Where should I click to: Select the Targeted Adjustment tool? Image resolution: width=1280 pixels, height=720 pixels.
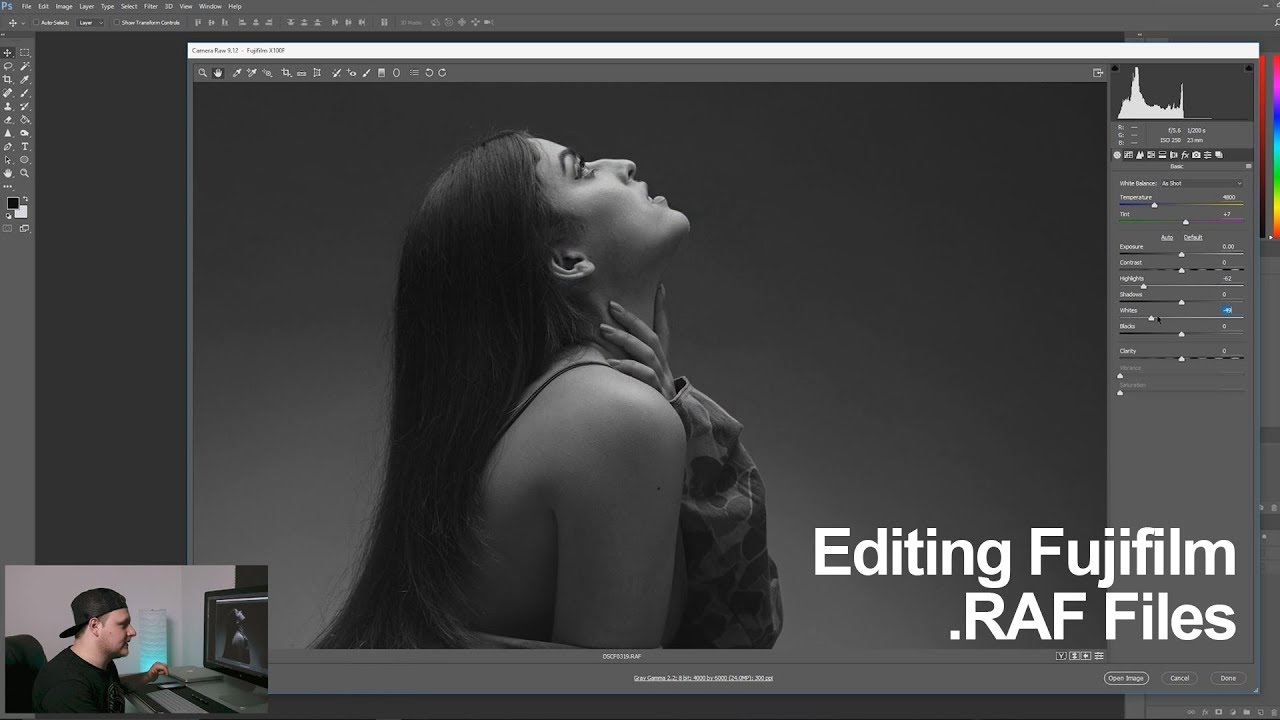point(267,73)
